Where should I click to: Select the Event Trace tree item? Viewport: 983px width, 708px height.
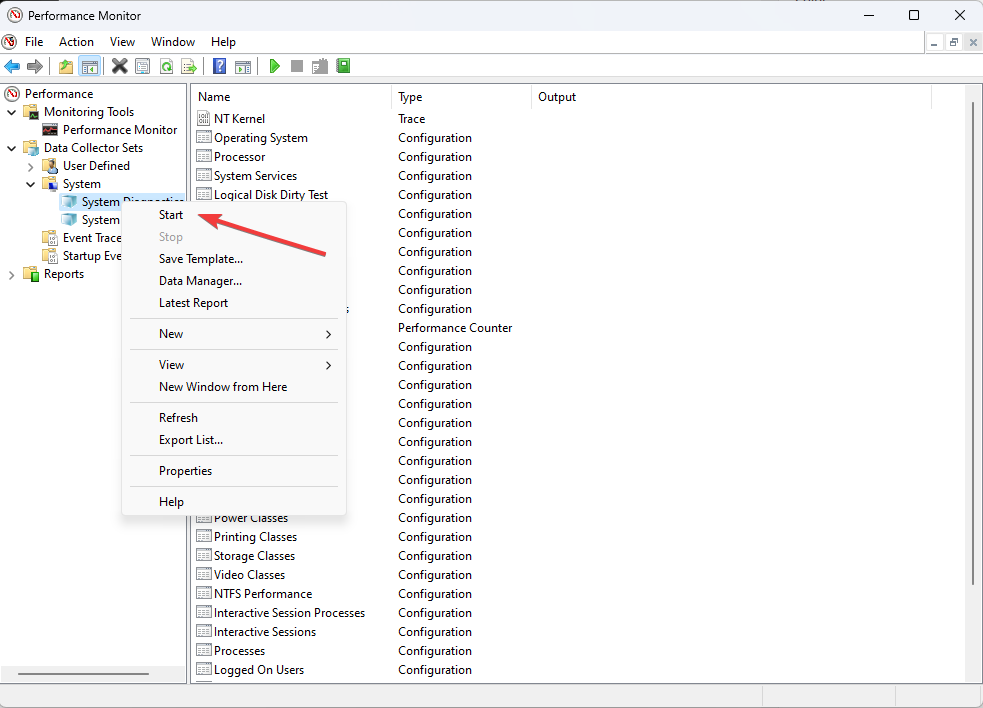click(92, 238)
